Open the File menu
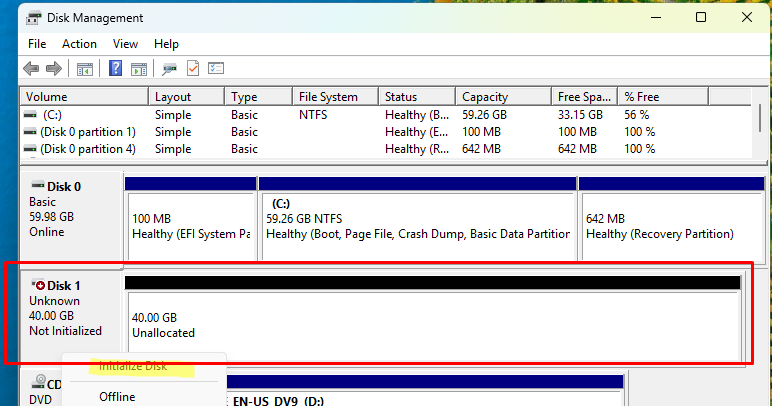The image size is (772, 406). tap(37, 44)
